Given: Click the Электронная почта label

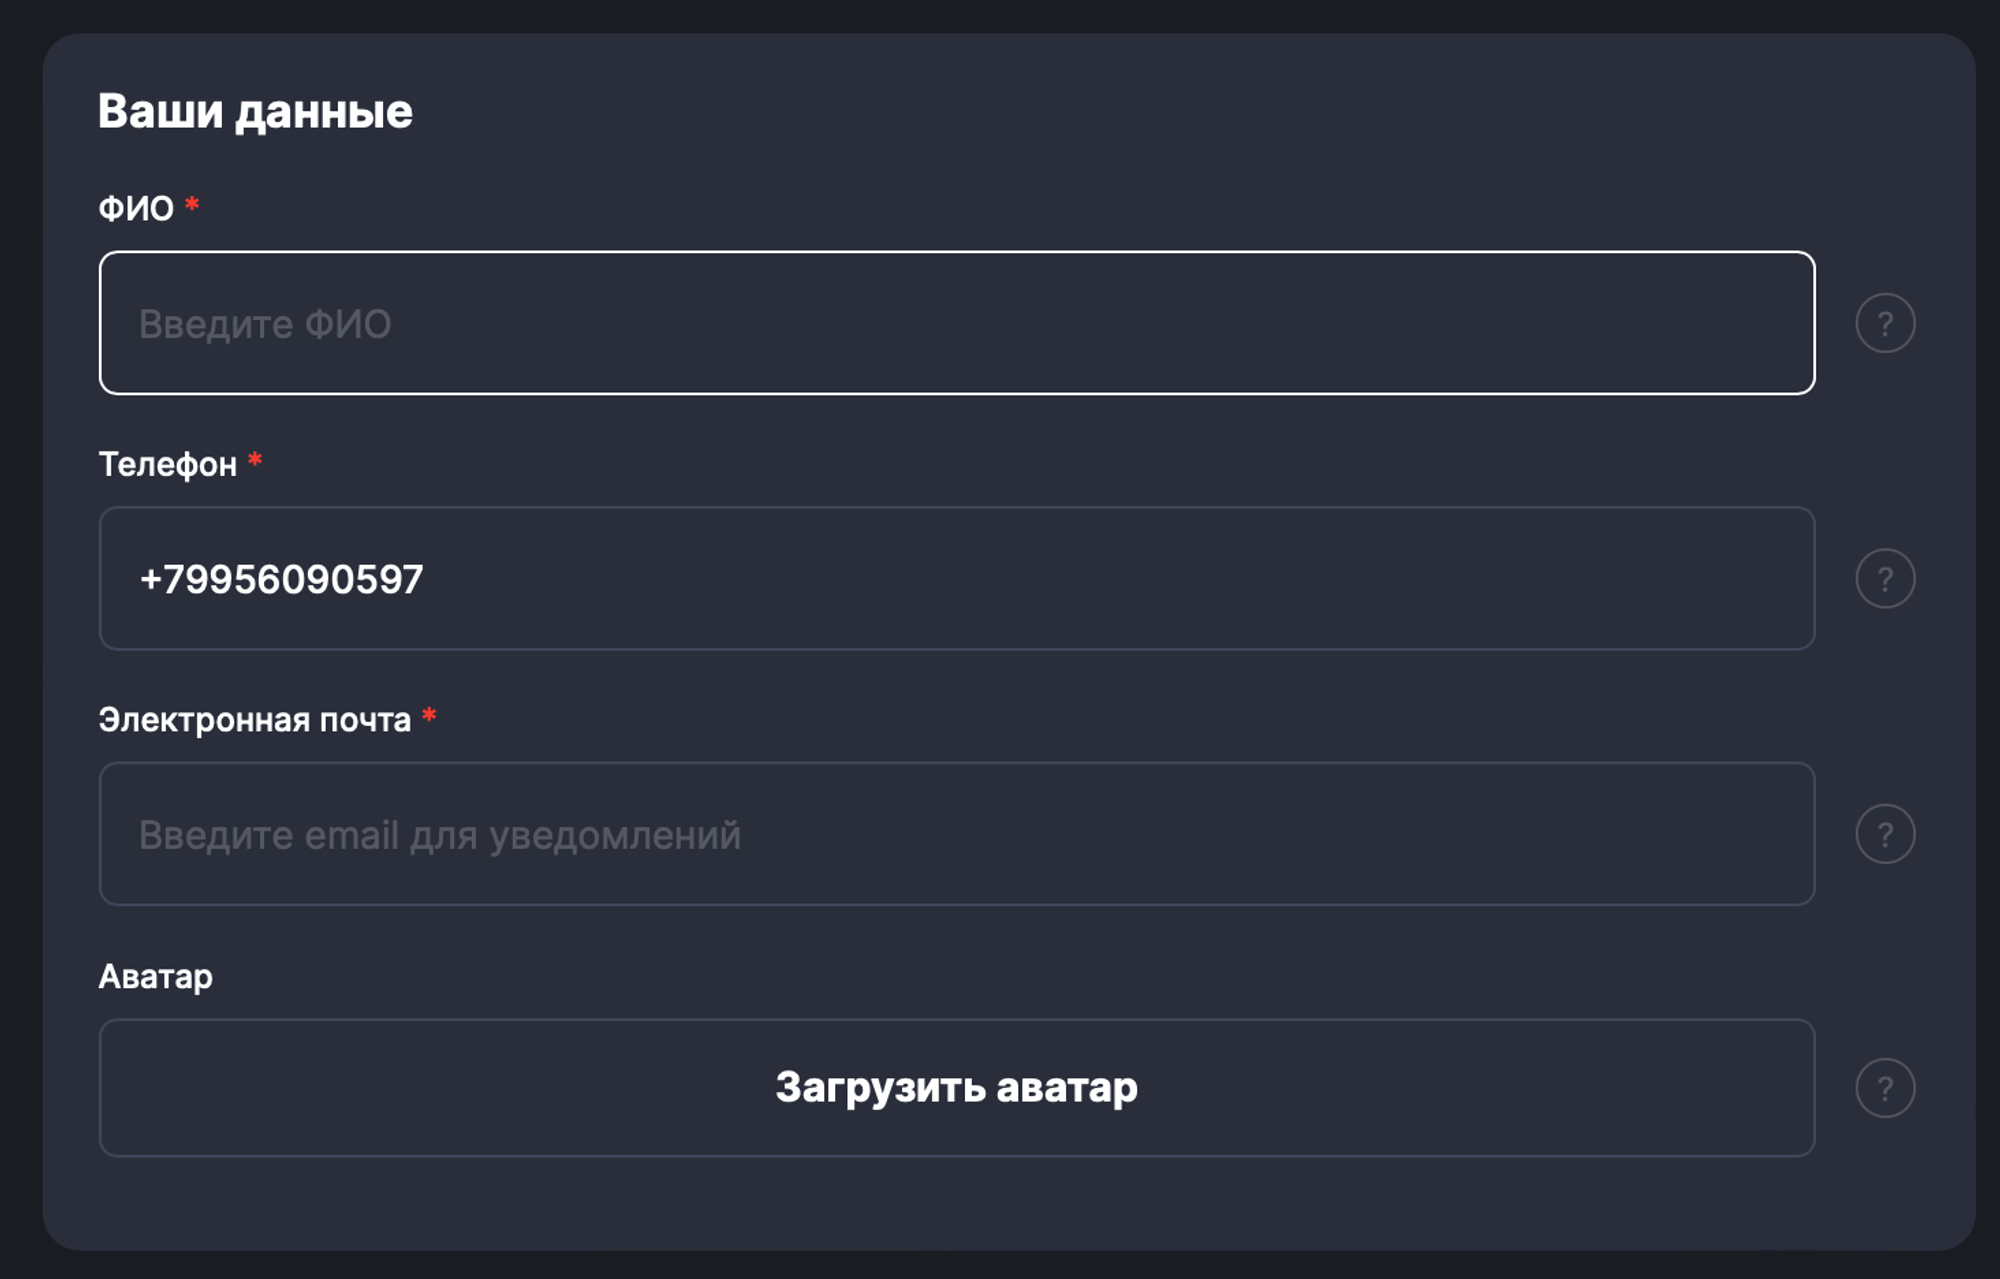Looking at the screenshot, I should [255, 720].
